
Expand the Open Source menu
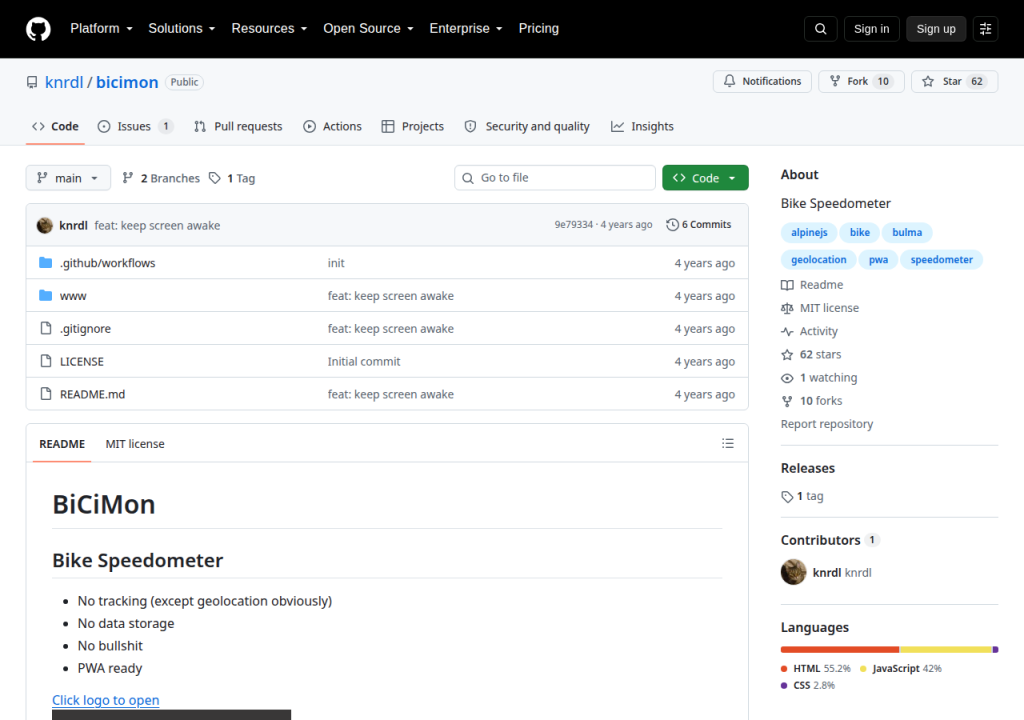click(x=368, y=29)
